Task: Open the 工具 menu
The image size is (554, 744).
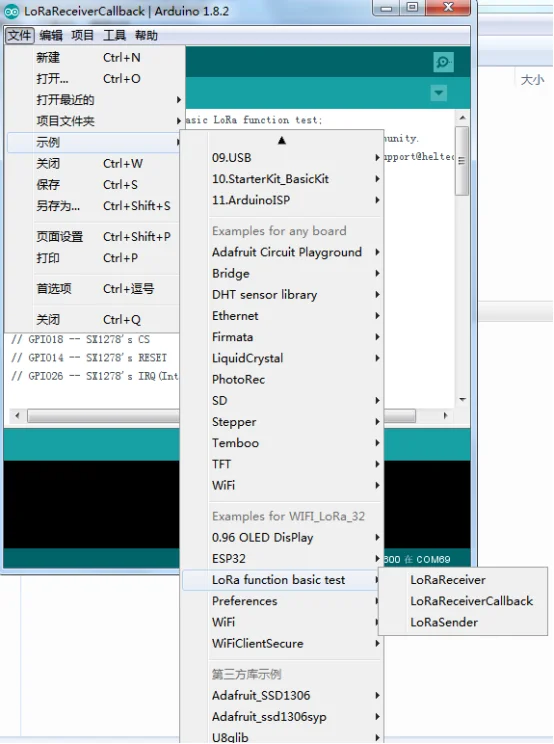Action: 114,36
